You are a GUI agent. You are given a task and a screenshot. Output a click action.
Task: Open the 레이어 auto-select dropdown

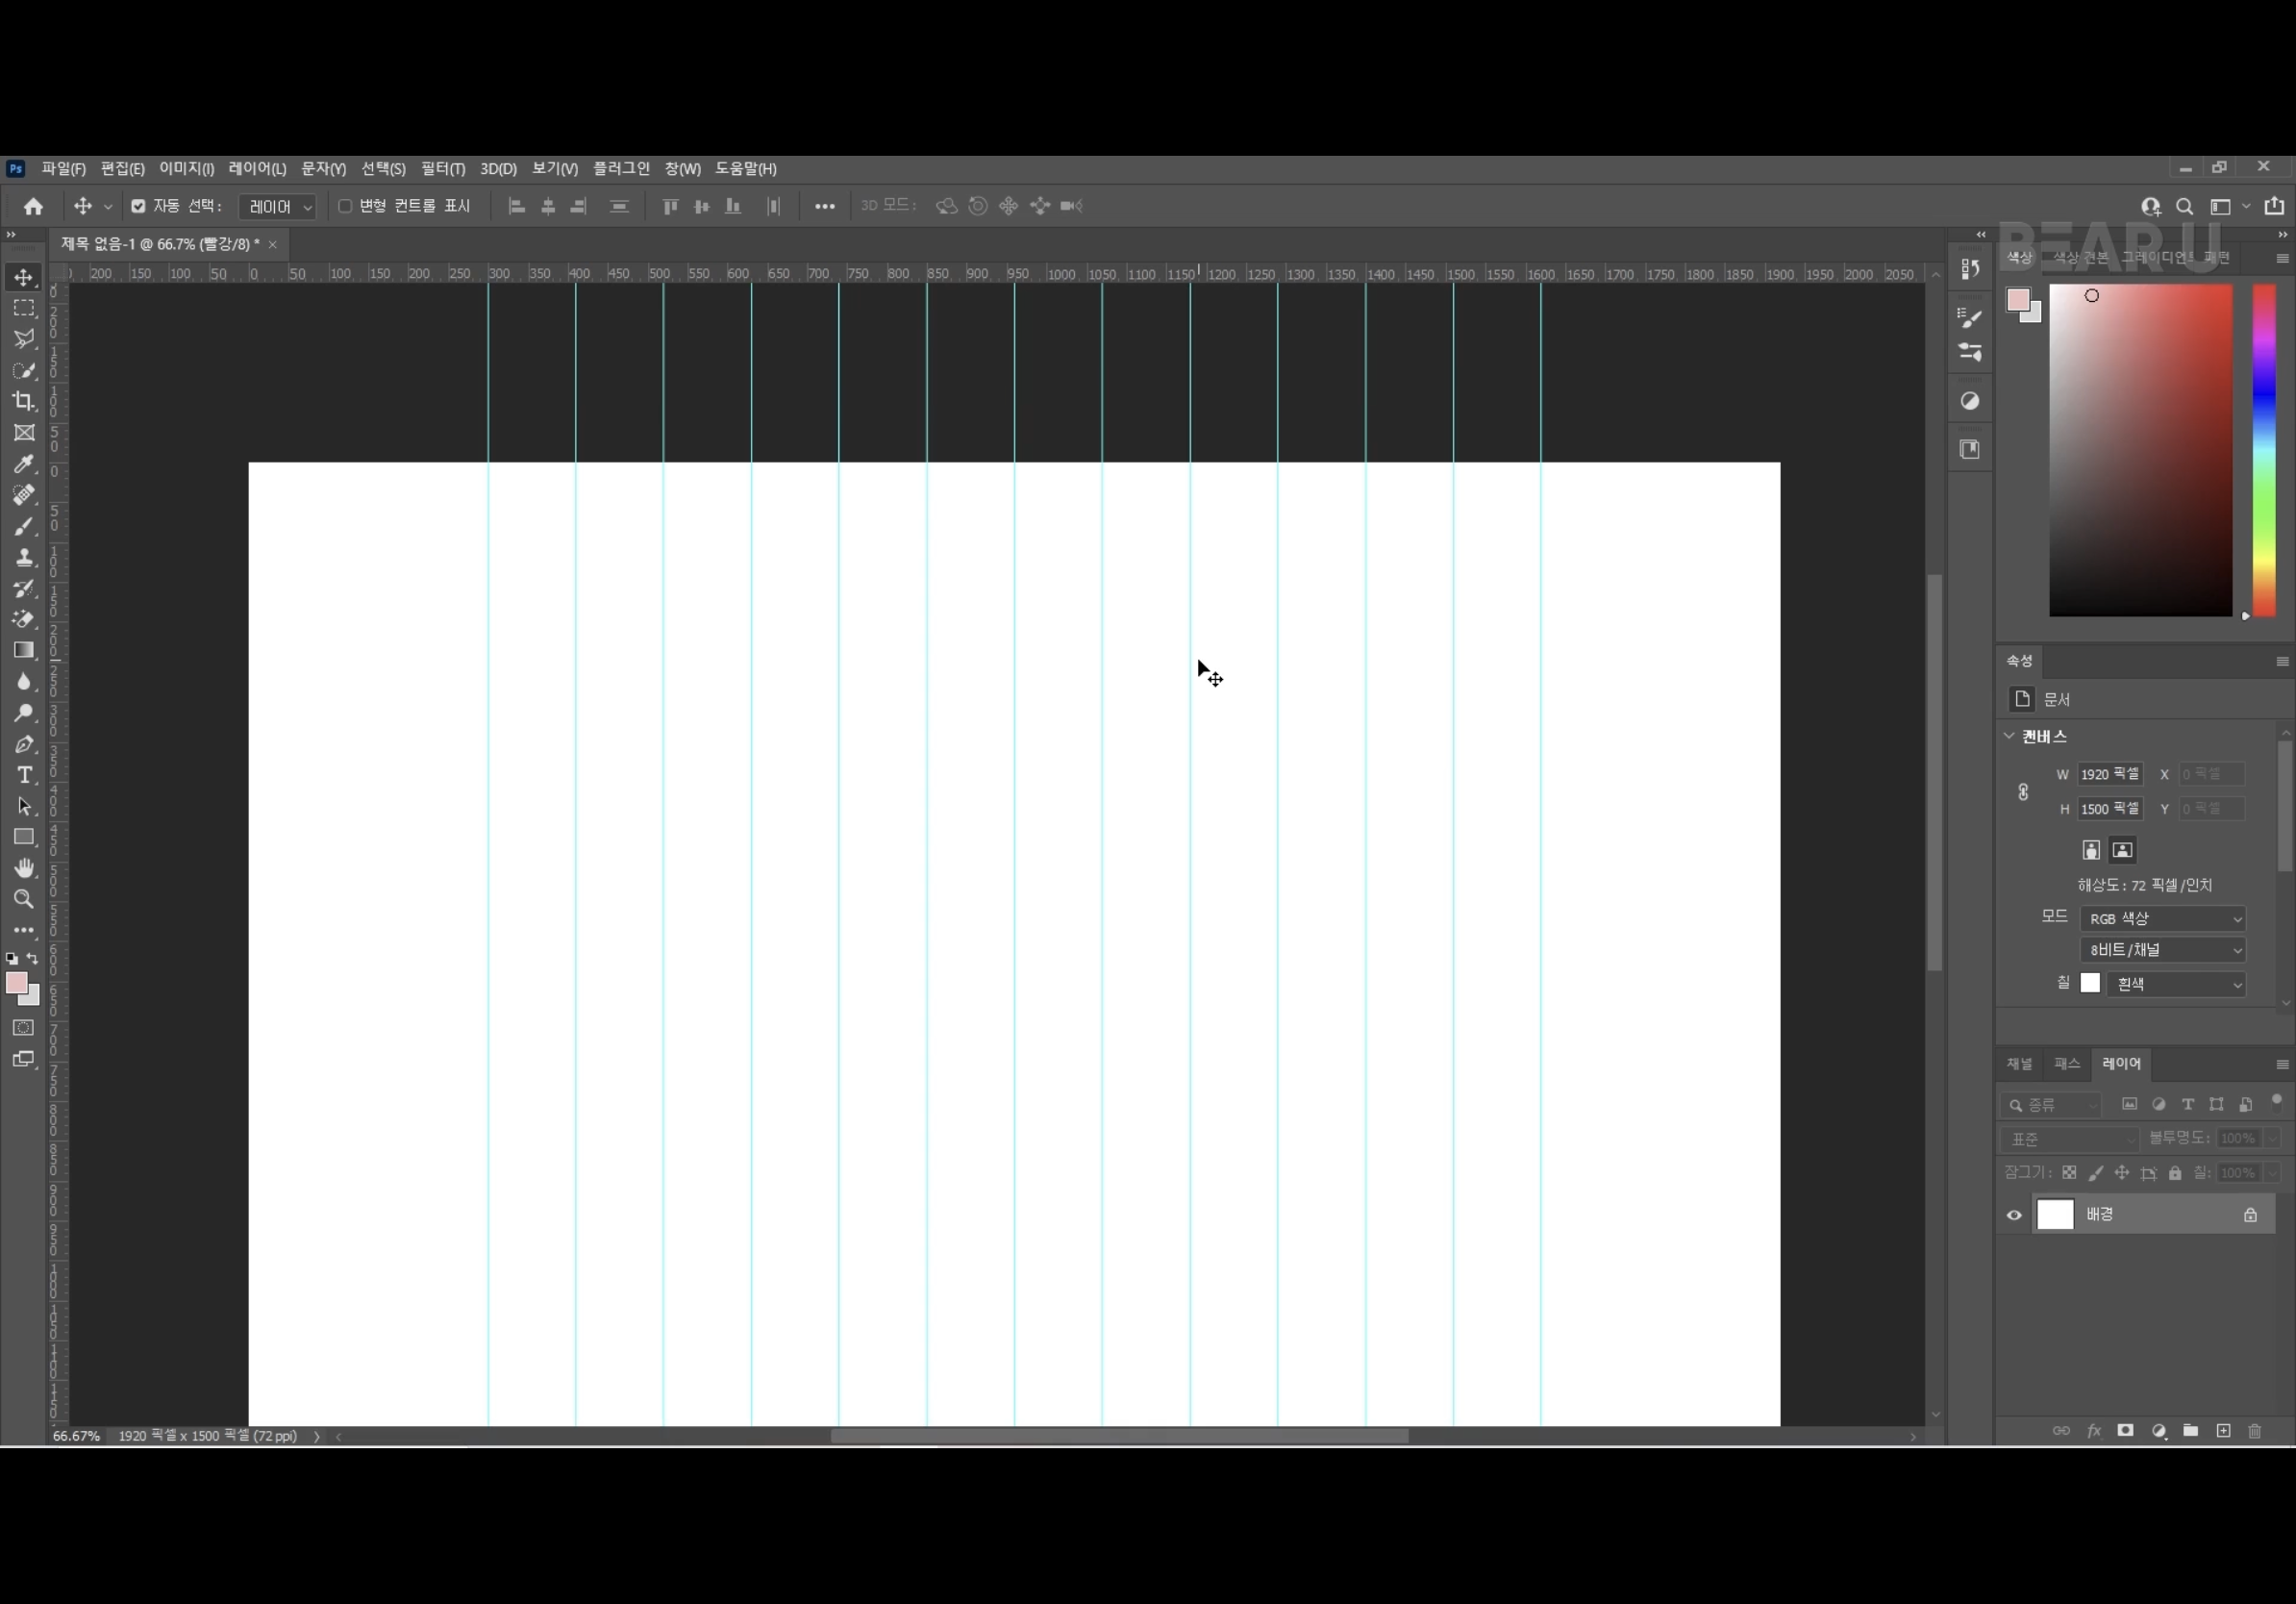tap(280, 207)
